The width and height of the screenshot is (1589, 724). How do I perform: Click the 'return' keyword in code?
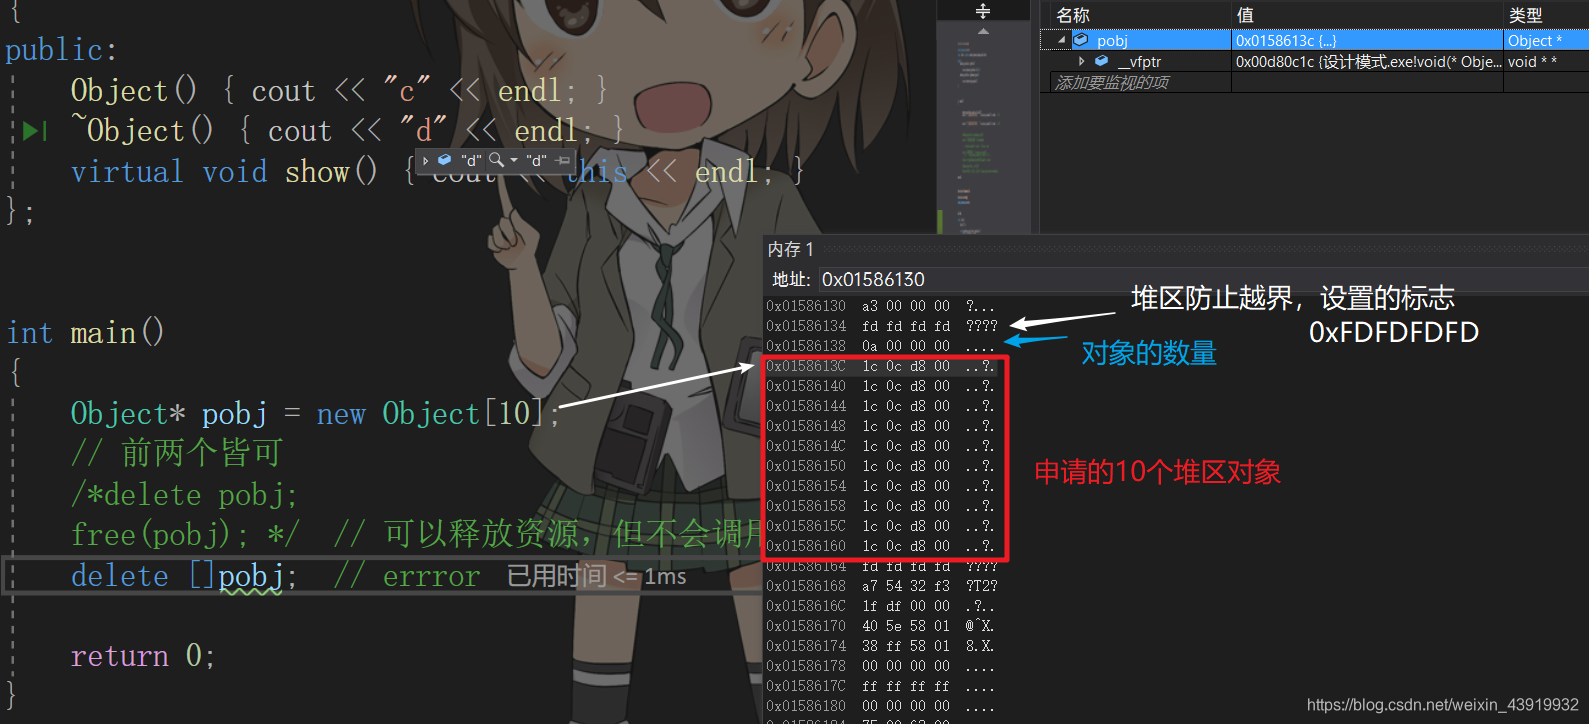coord(120,656)
